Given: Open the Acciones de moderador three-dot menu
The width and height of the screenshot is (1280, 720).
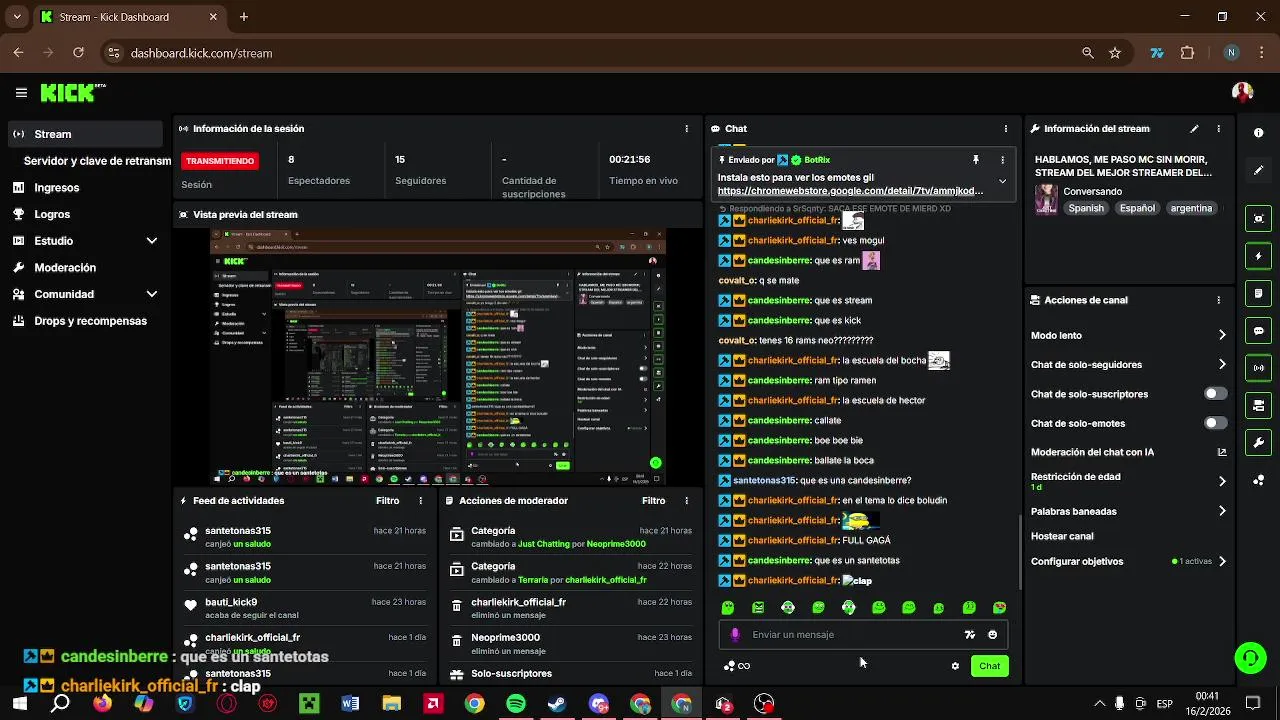Looking at the screenshot, I should tap(686, 501).
